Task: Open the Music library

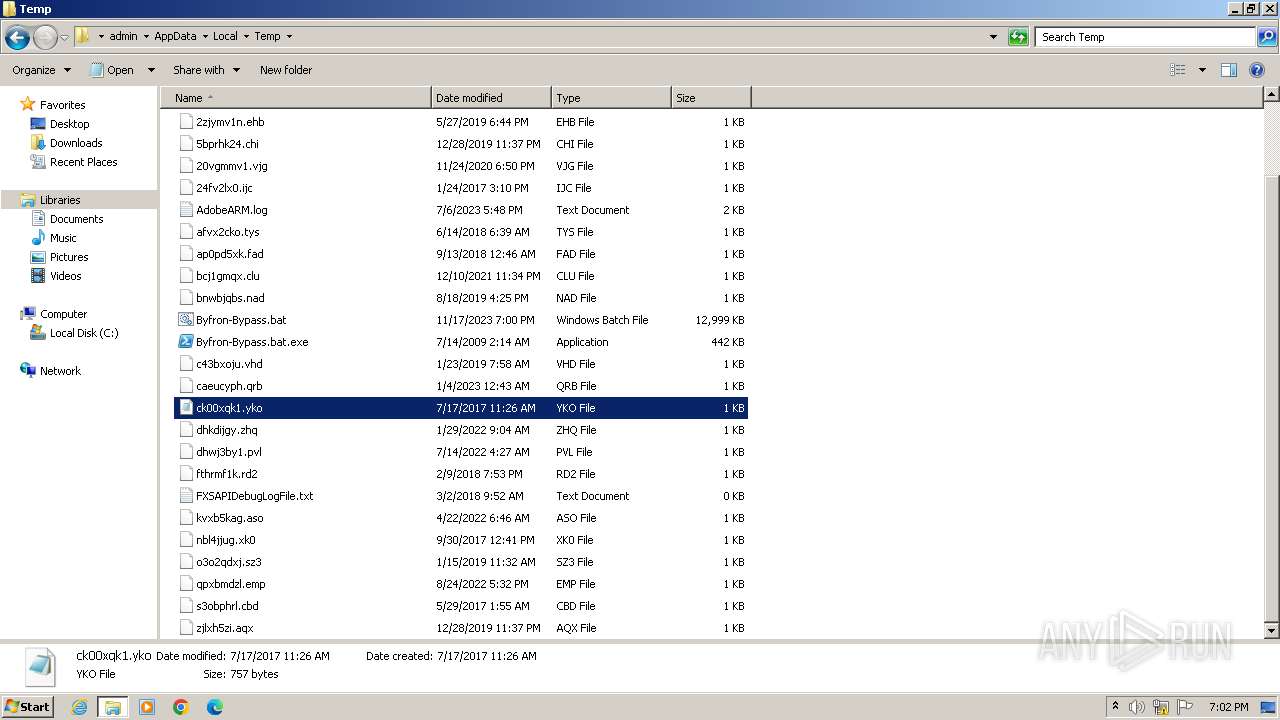Action: [63, 238]
